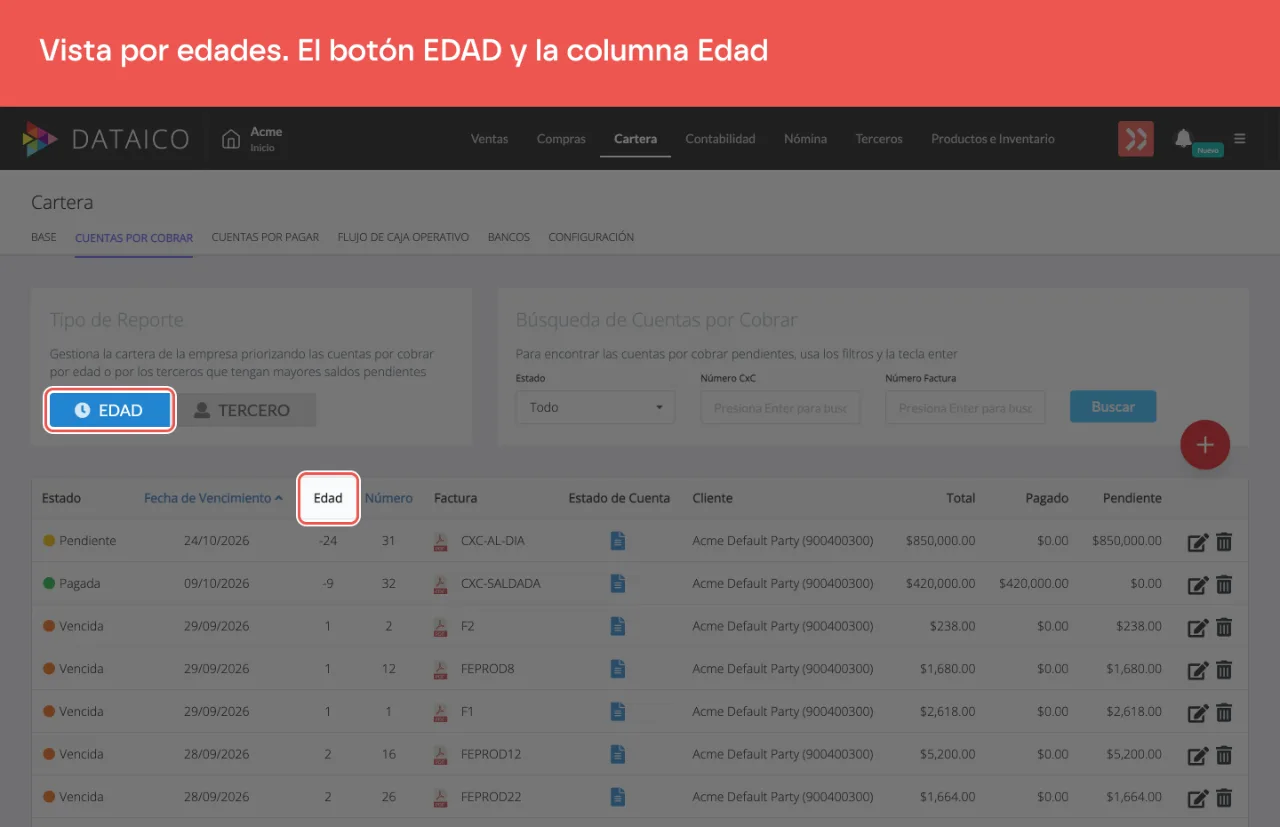Viewport: 1280px width, 827px height.
Task: Open PDF icon for CXC-AL-DIA invoice
Action: point(440,541)
